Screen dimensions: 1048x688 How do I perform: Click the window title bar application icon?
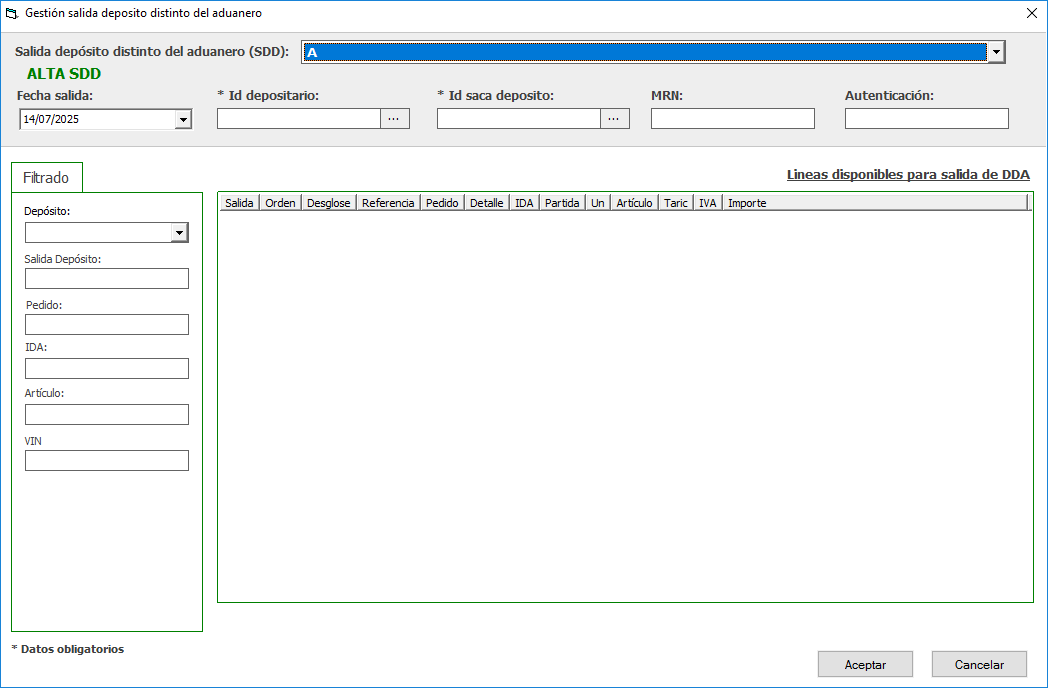pos(12,14)
